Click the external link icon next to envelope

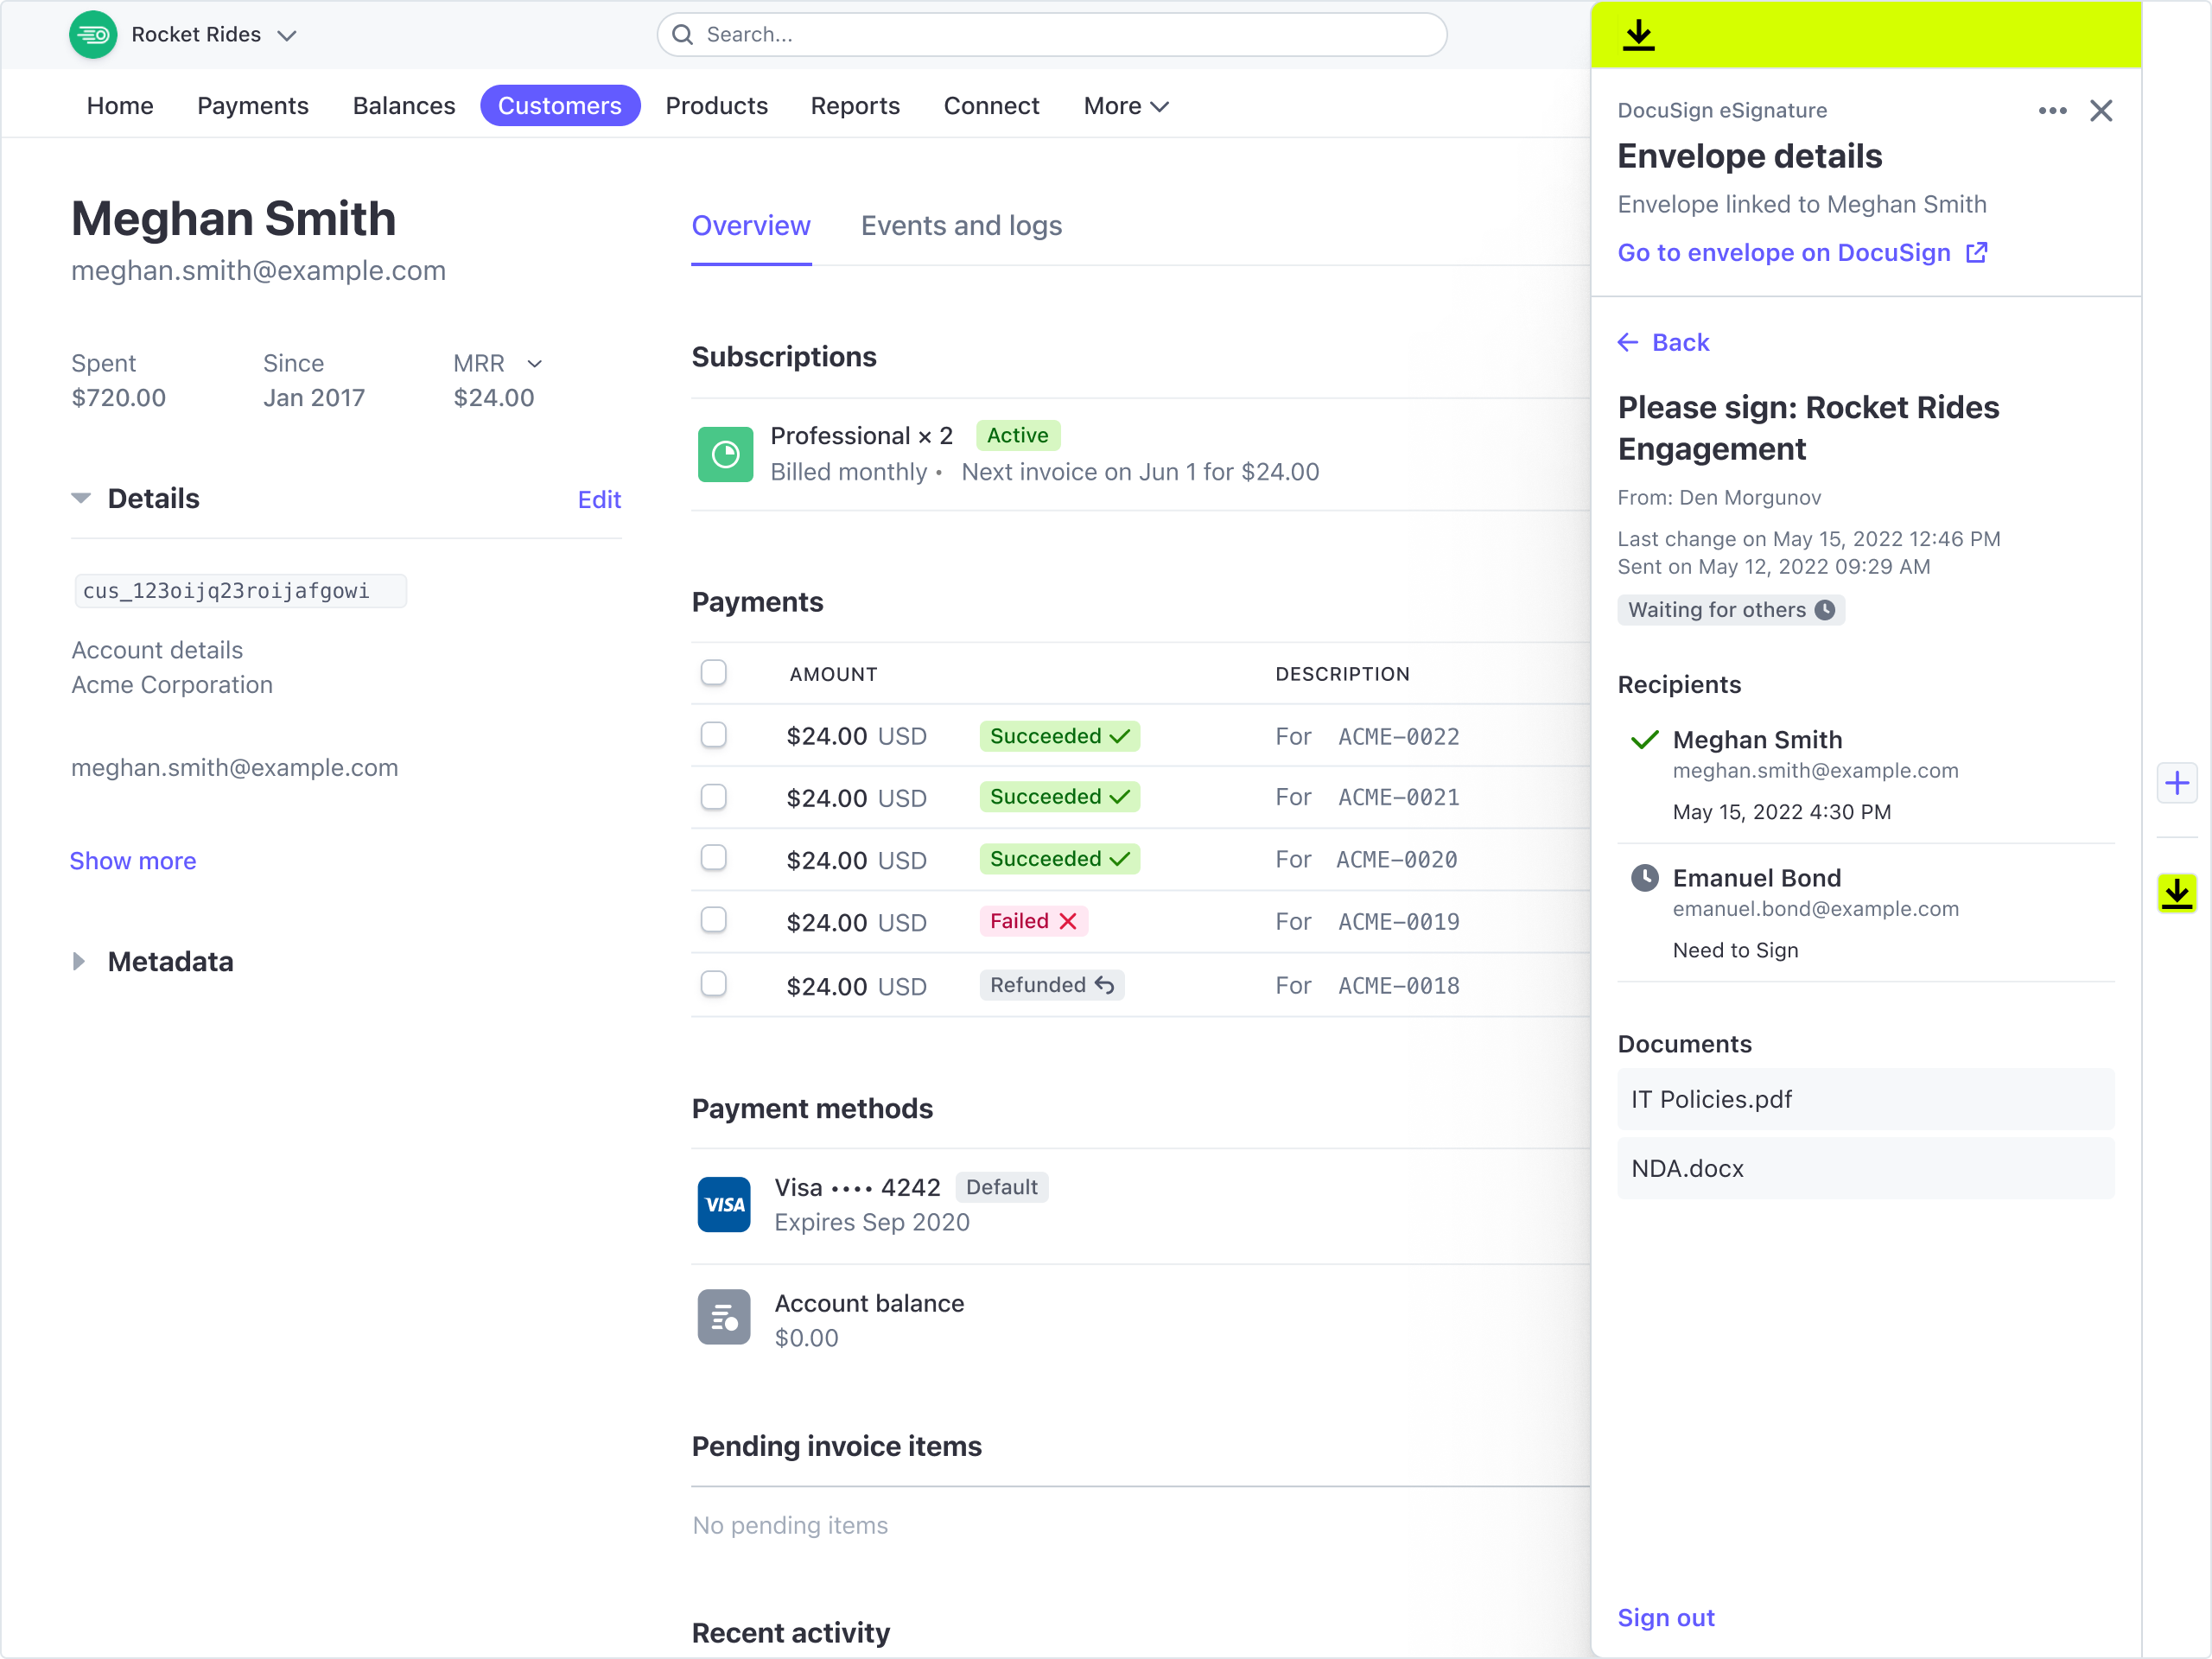tap(1975, 253)
